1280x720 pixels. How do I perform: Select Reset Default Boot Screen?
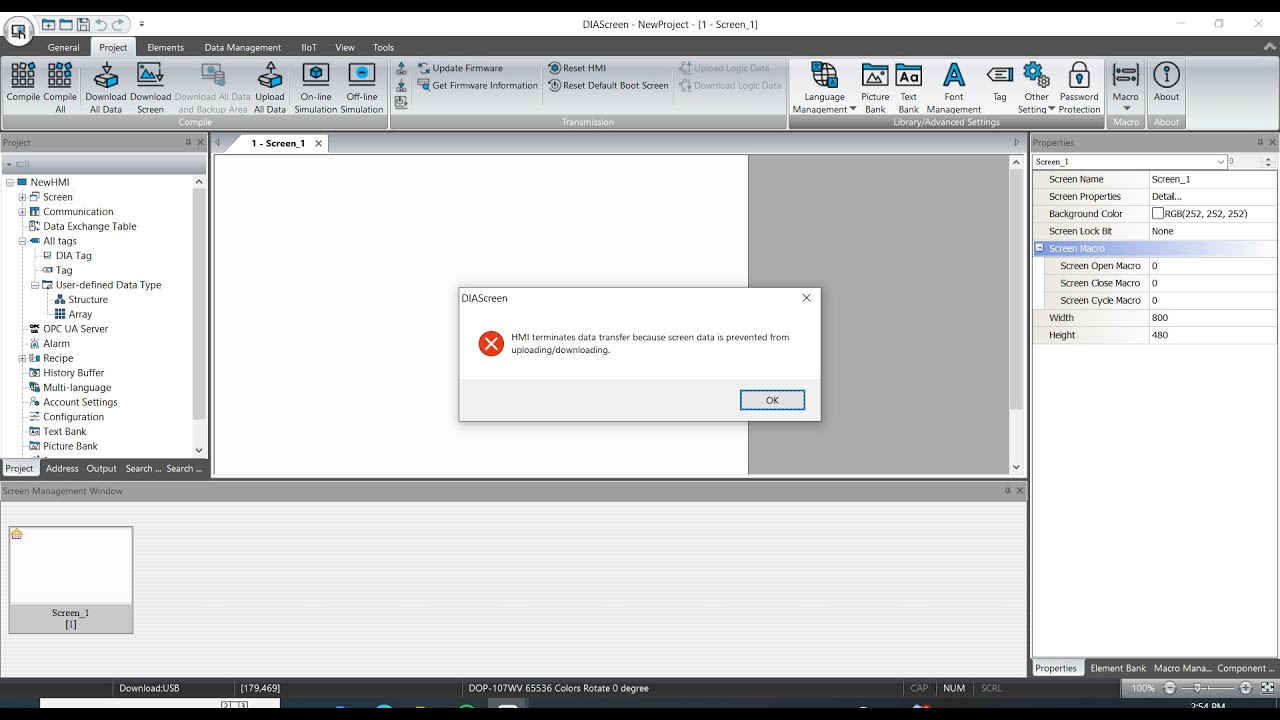pyautogui.click(x=608, y=85)
